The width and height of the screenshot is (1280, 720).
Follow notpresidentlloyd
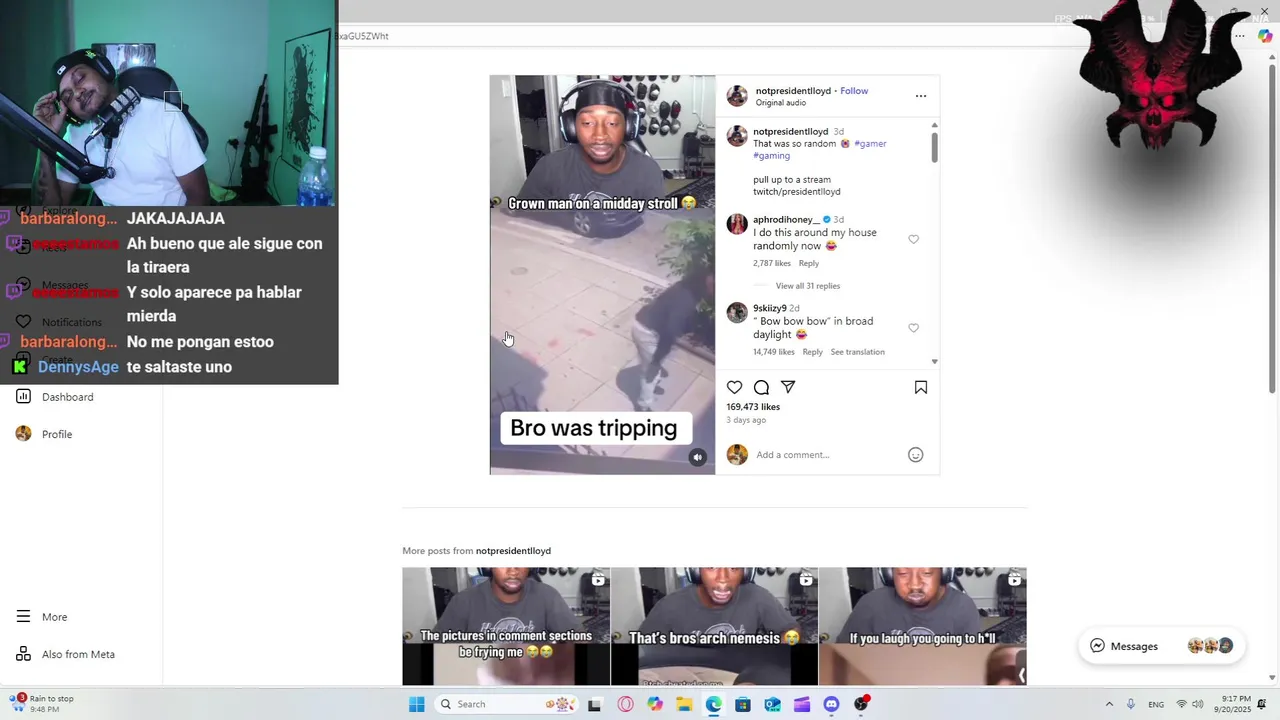(854, 91)
